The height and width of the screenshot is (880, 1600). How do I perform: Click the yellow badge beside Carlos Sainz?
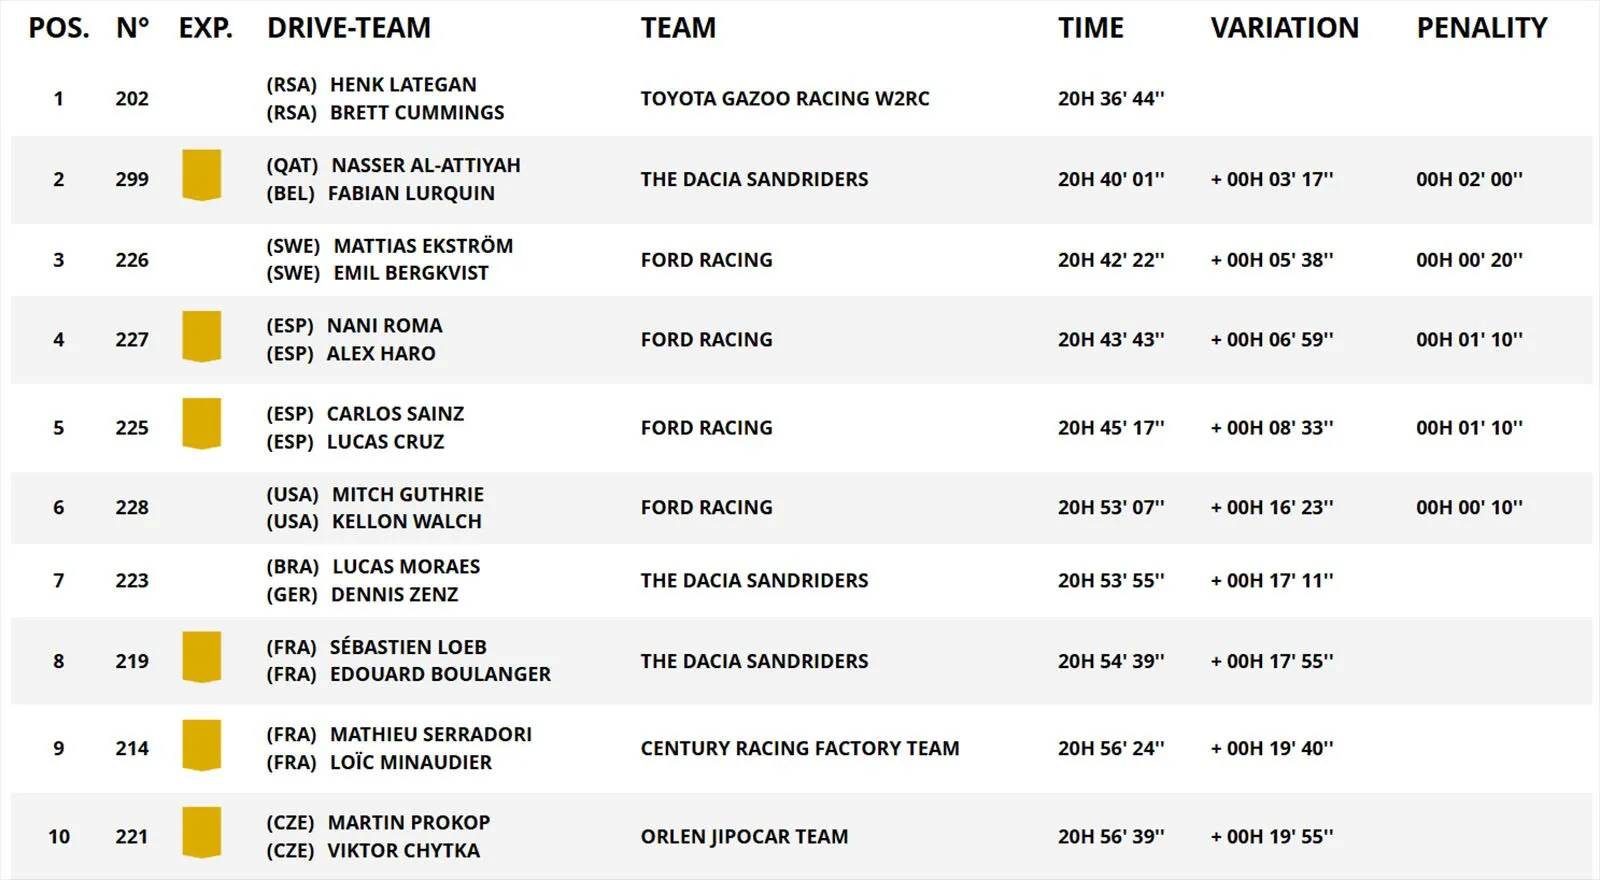201,423
